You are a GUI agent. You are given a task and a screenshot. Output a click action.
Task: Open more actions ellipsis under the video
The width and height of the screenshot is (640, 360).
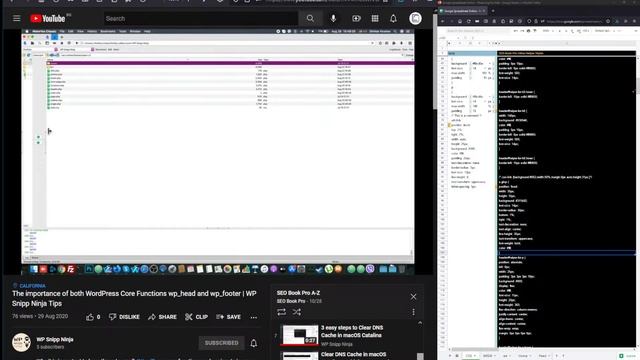pyautogui.click(x=253, y=317)
